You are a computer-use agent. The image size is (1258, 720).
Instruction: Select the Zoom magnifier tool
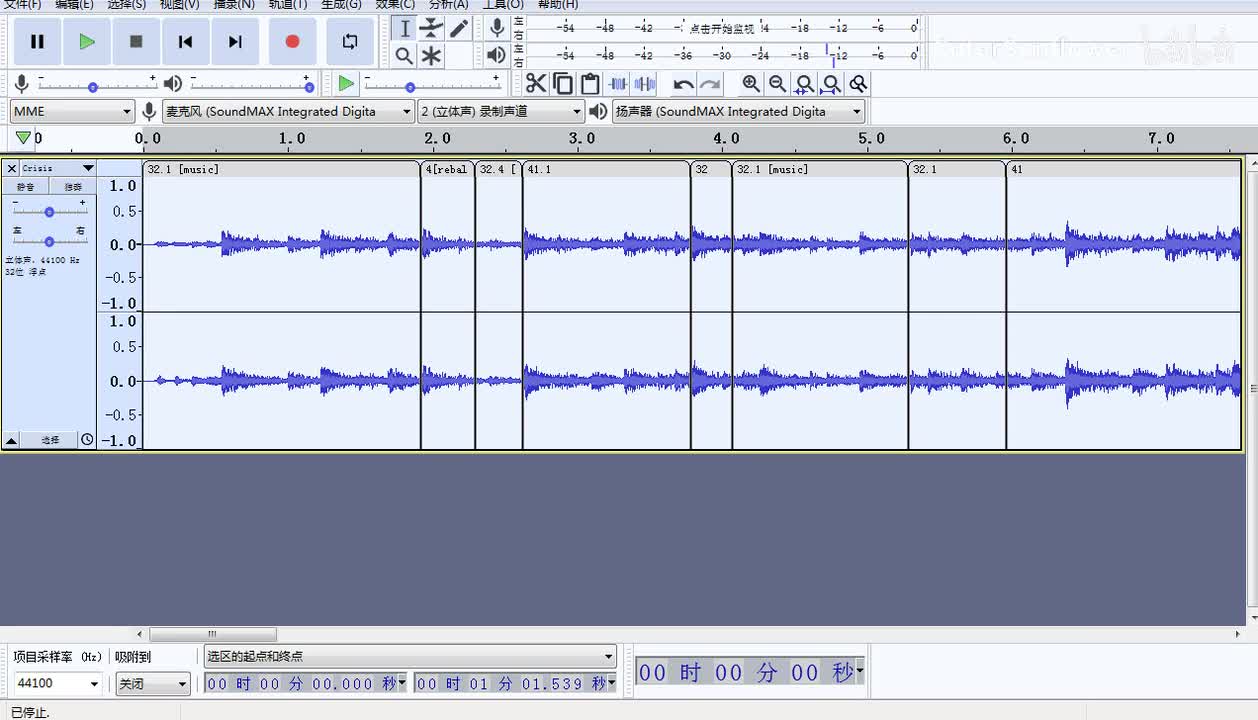coord(405,56)
